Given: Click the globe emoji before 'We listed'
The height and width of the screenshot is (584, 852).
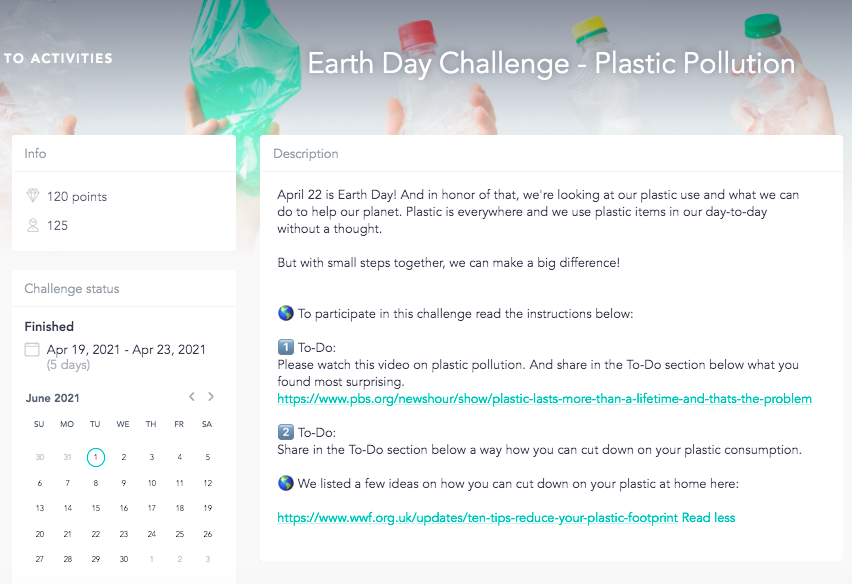Looking at the screenshot, I should (x=285, y=483).
